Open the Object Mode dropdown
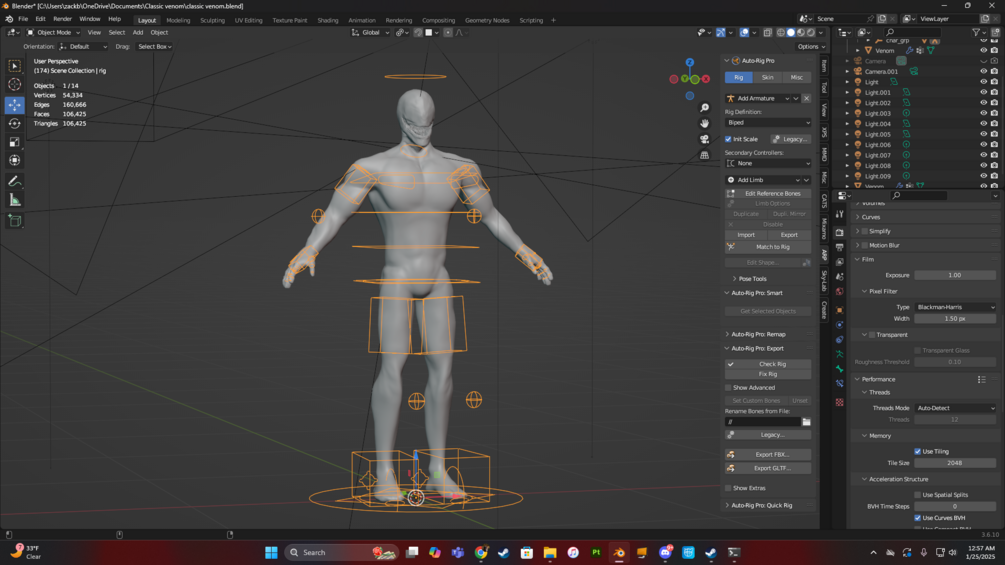 (x=53, y=33)
